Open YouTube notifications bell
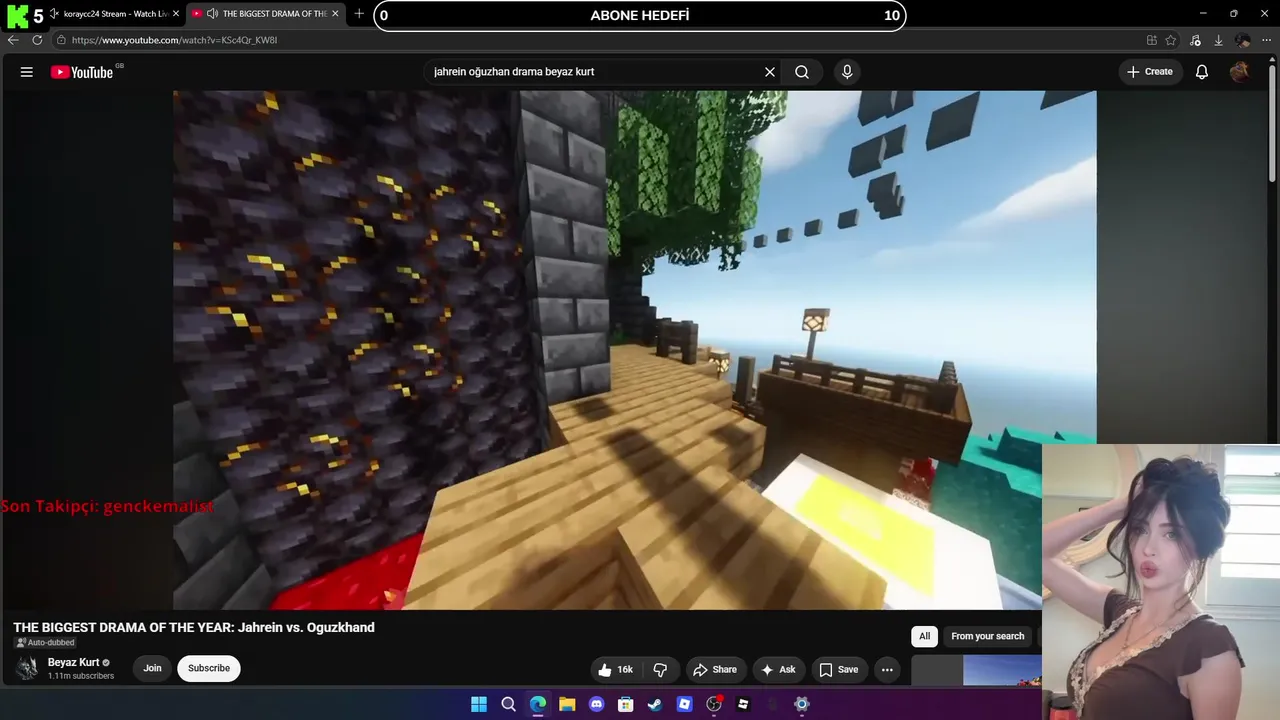This screenshot has height=720, width=1280. (x=1202, y=72)
